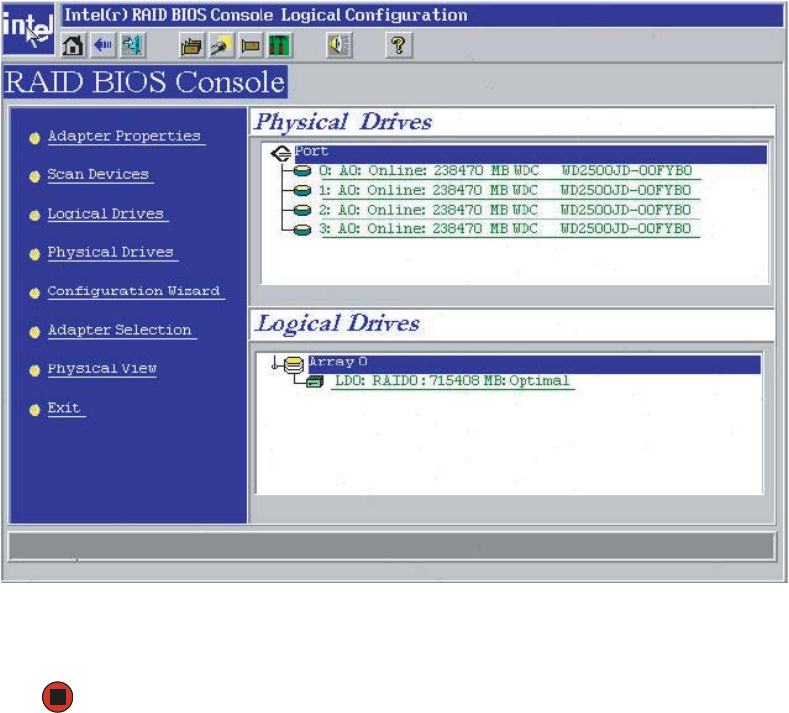This screenshot has height=713, width=789.
Task: Click the yellow bullet beside Adapter Properties
Action: [x=35, y=138]
